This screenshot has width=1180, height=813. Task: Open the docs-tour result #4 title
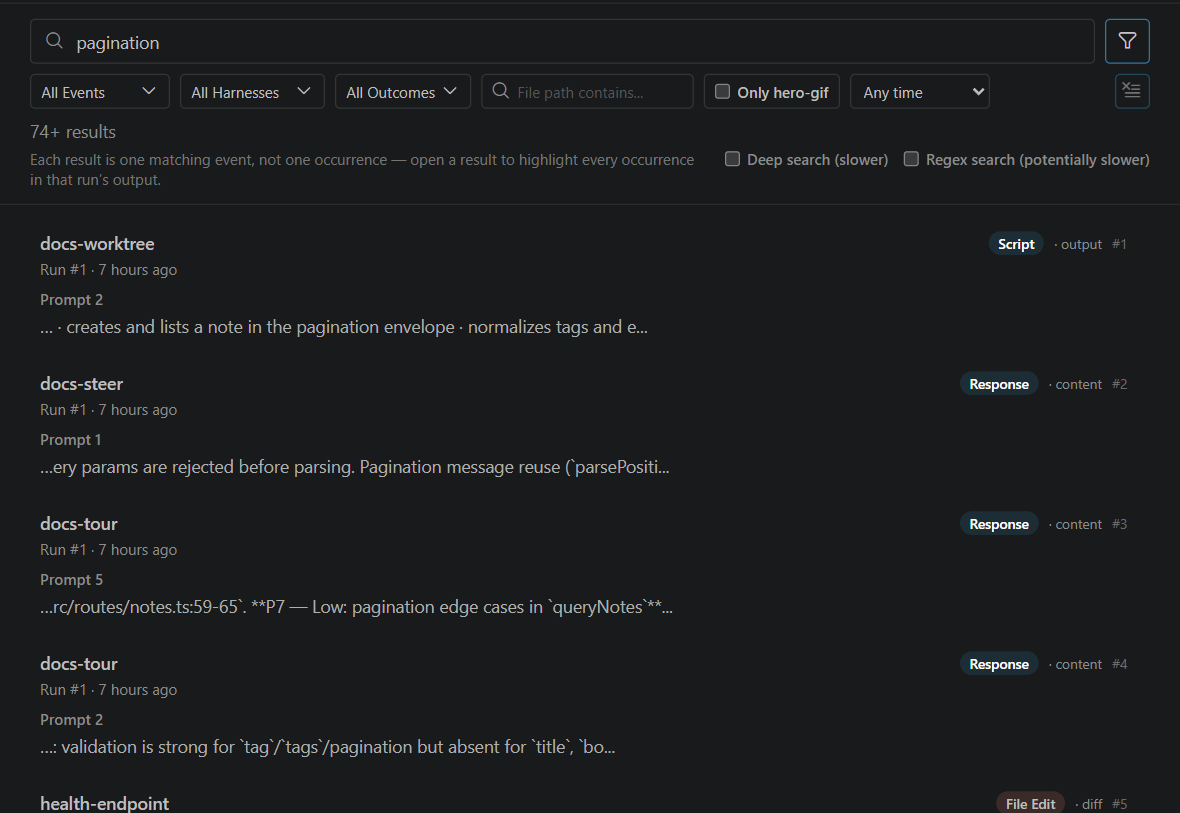point(79,664)
